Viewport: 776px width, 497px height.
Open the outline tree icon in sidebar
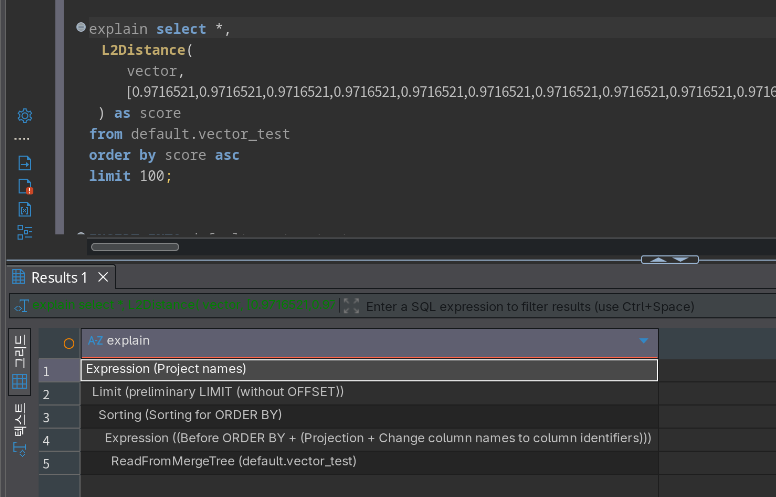(x=25, y=232)
